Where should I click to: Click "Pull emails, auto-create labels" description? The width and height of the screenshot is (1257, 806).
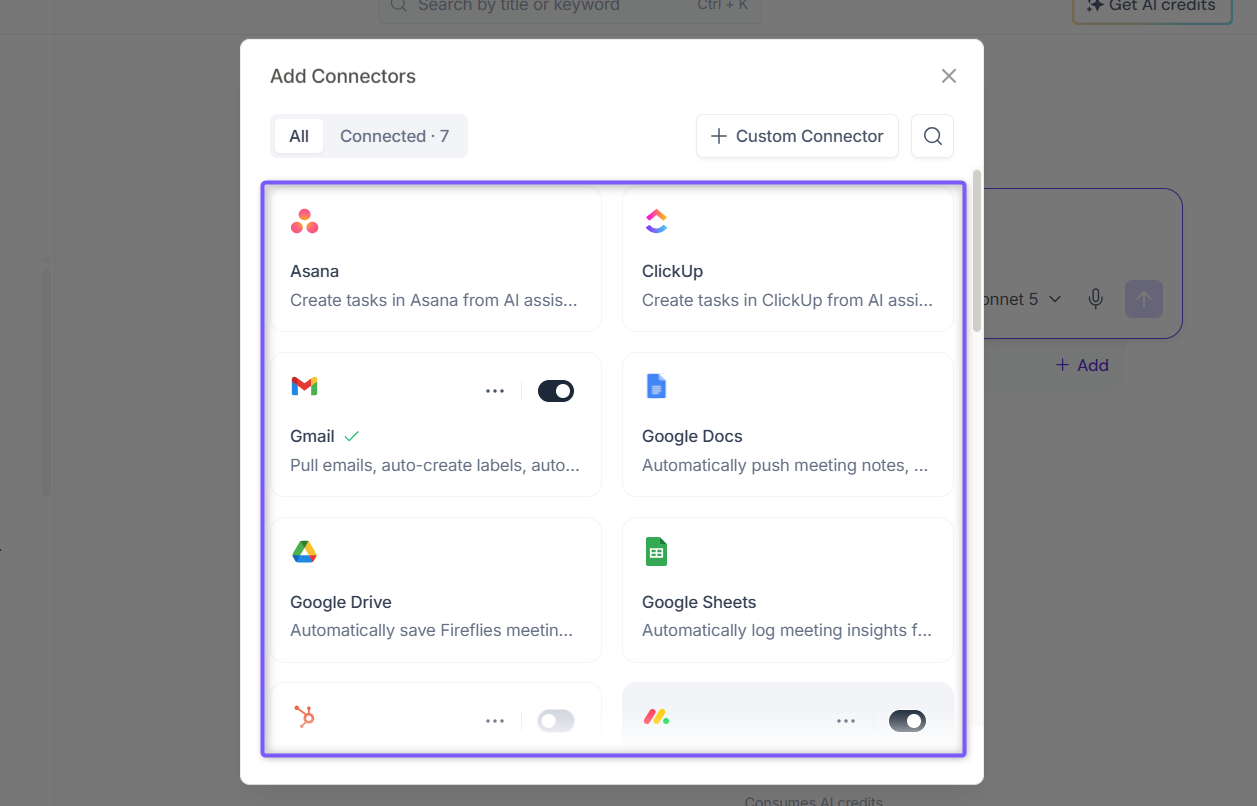434,465
